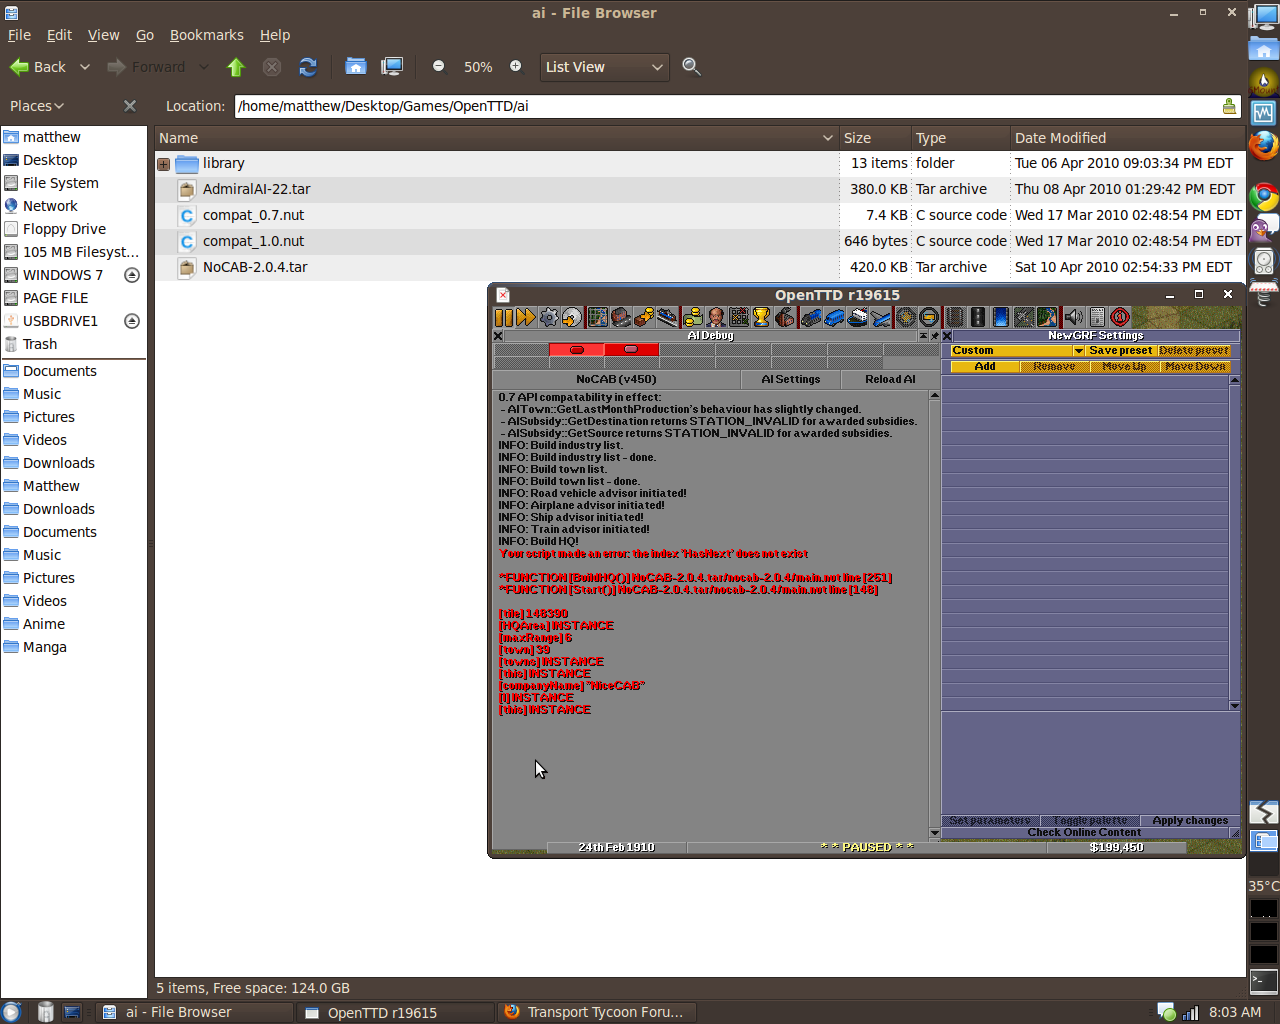Click the NoCAB (v450) button
This screenshot has height=1024, width=1280.
tap(616, 379)
